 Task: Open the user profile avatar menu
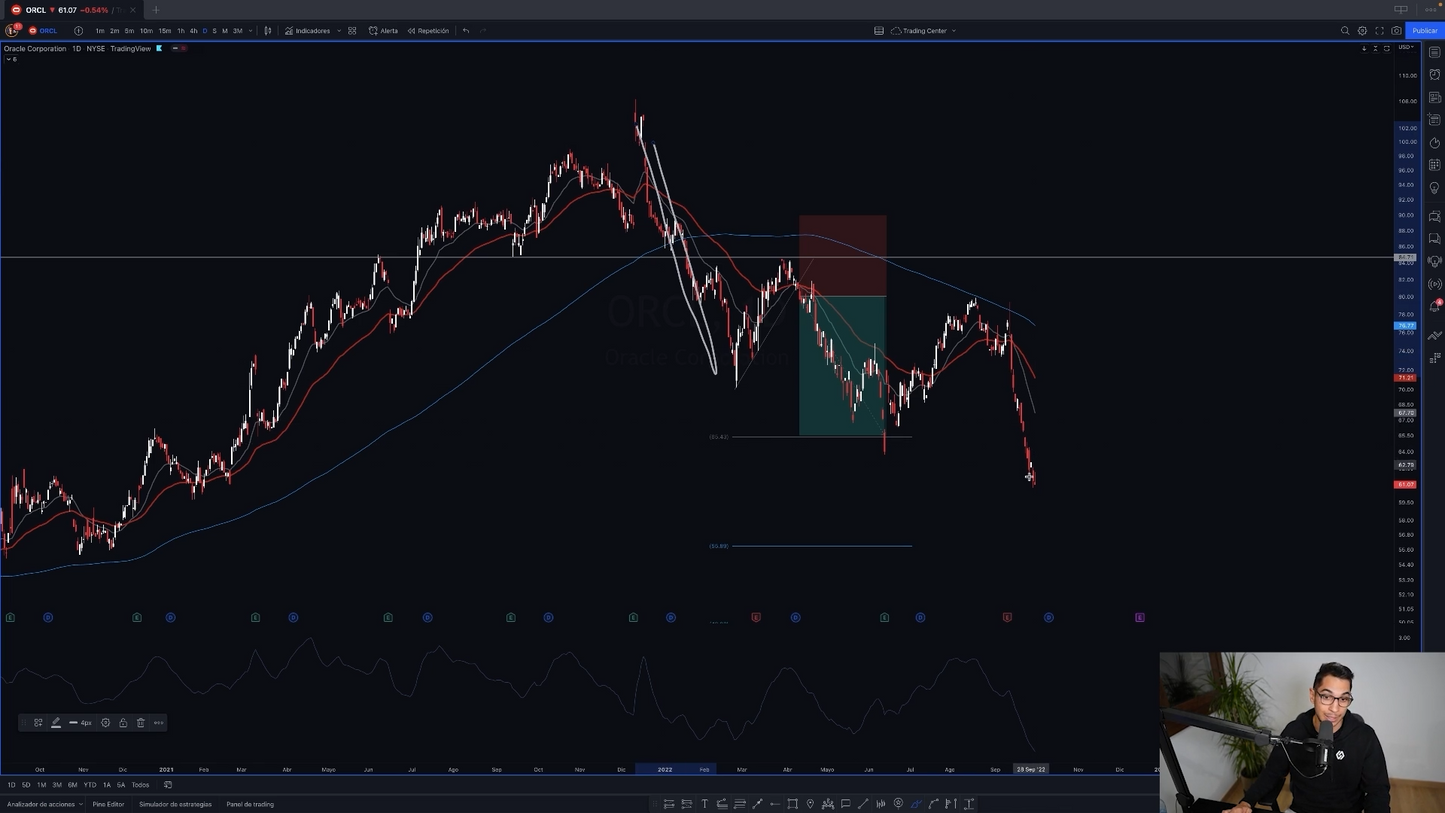point(11,31)
